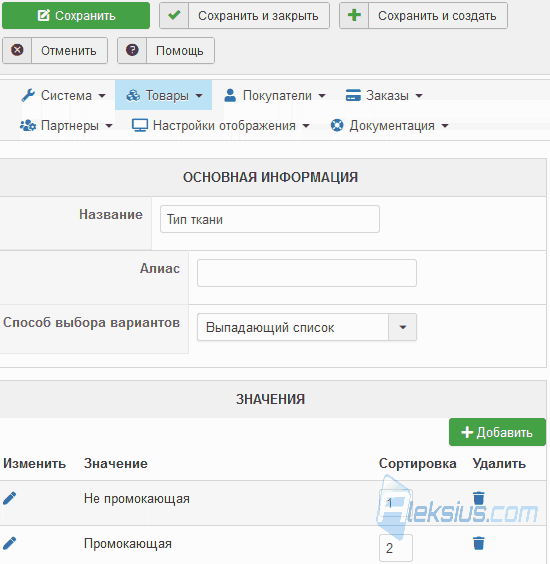Click the trash icon for Промокающая row
This screenshot has height=564, width=550.
479,543
